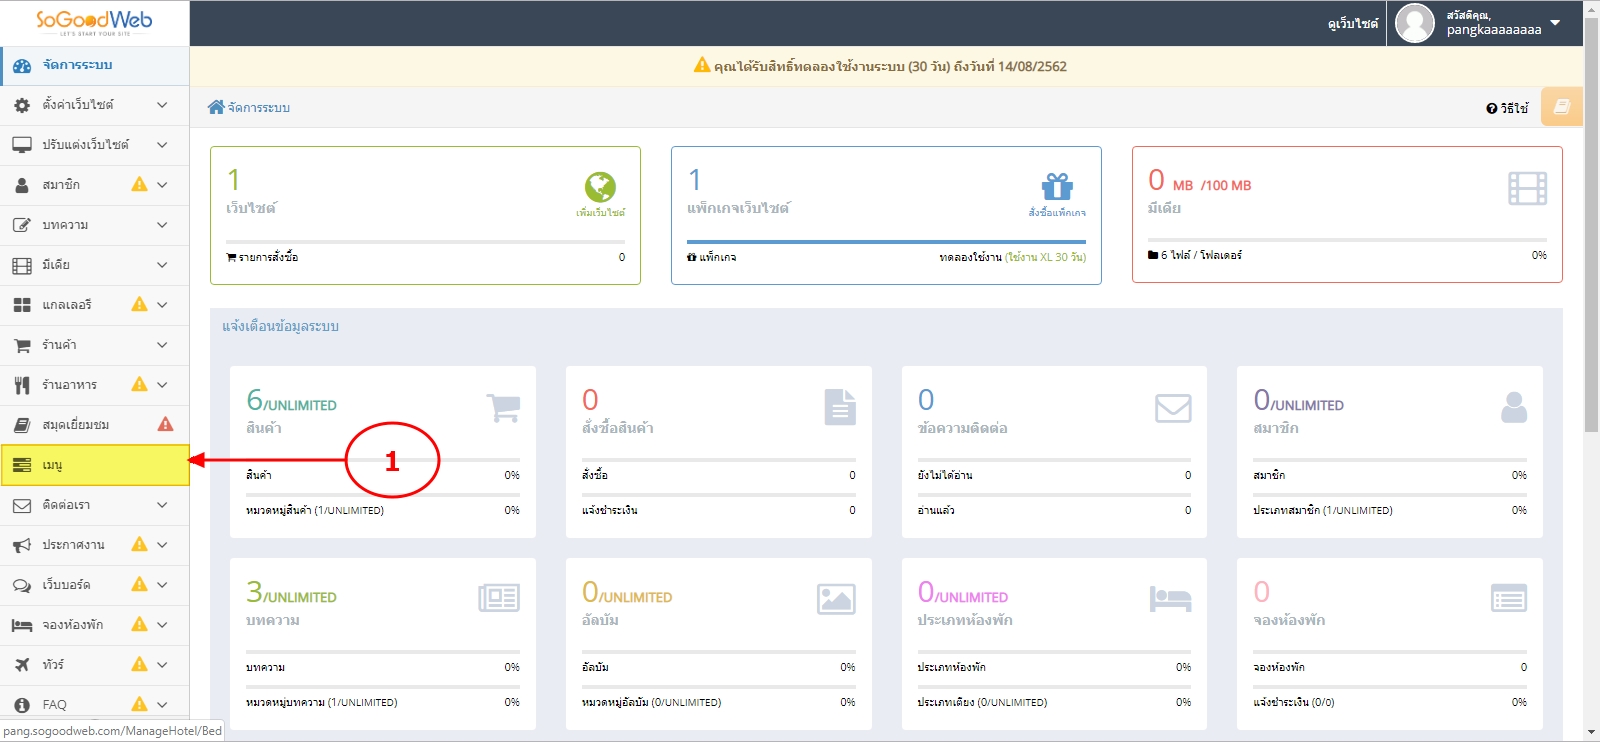Open the เมนู sidebar item
Screen dimensions: 1600x742
[95, 465]
